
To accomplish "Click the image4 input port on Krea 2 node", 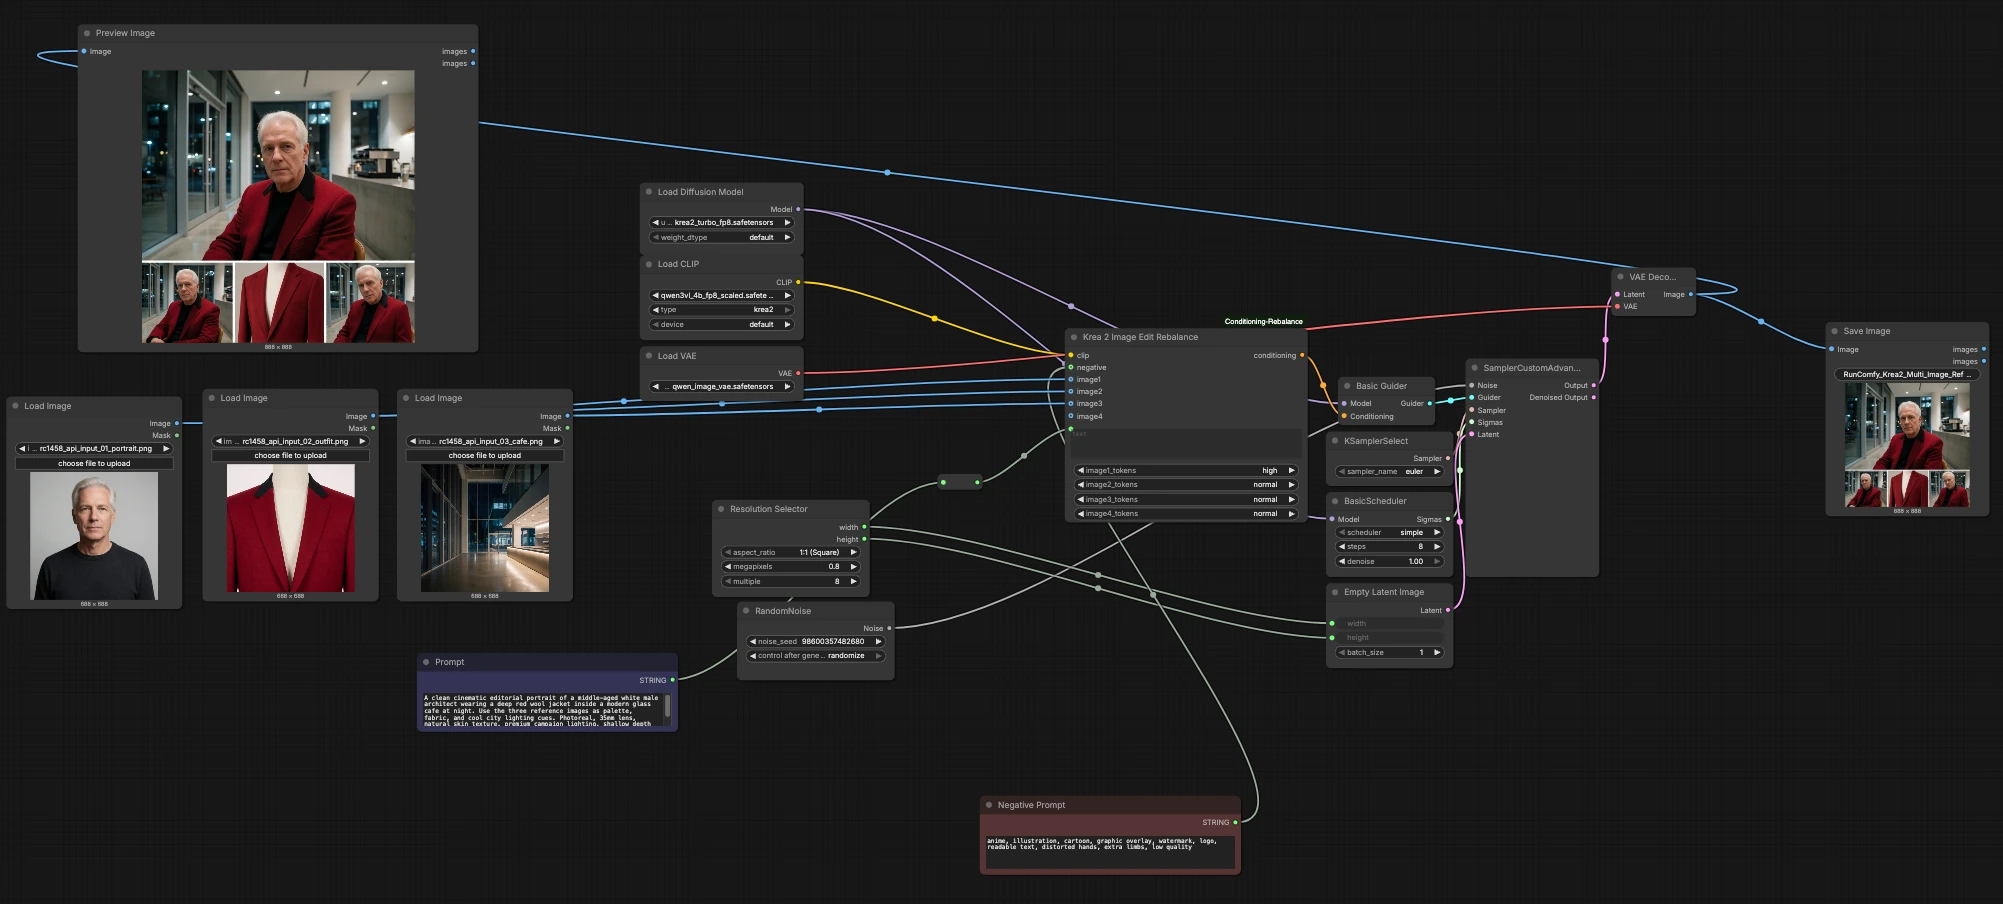I will (1071, 416).
